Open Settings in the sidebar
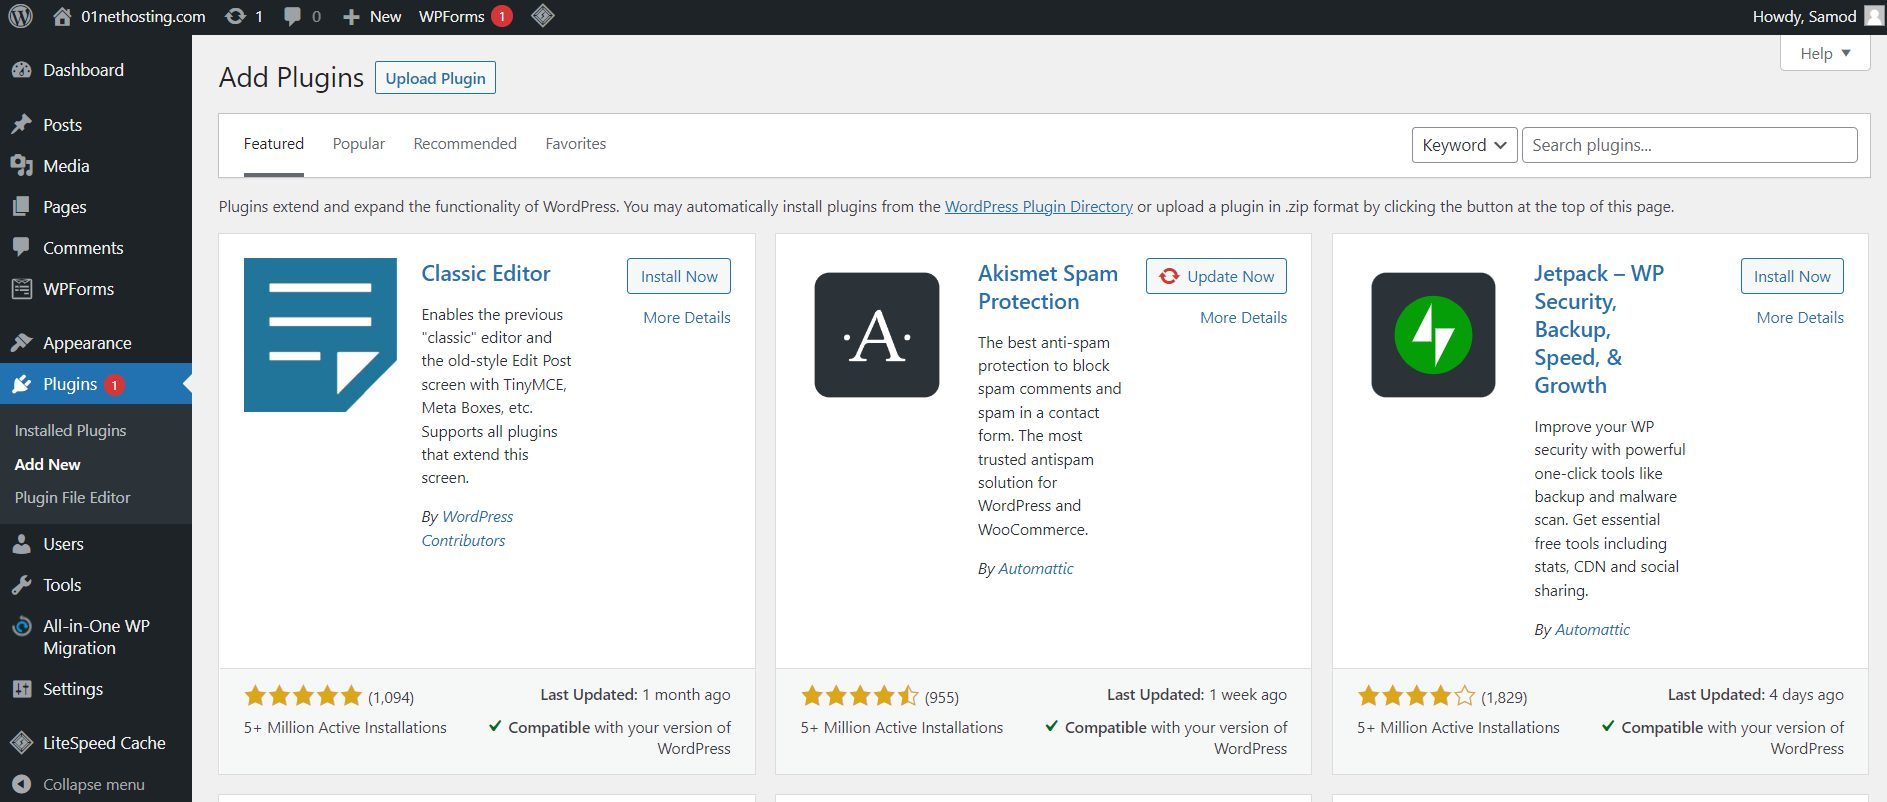1887x802 pixels. pyautogui.click(x=96, y=689)
